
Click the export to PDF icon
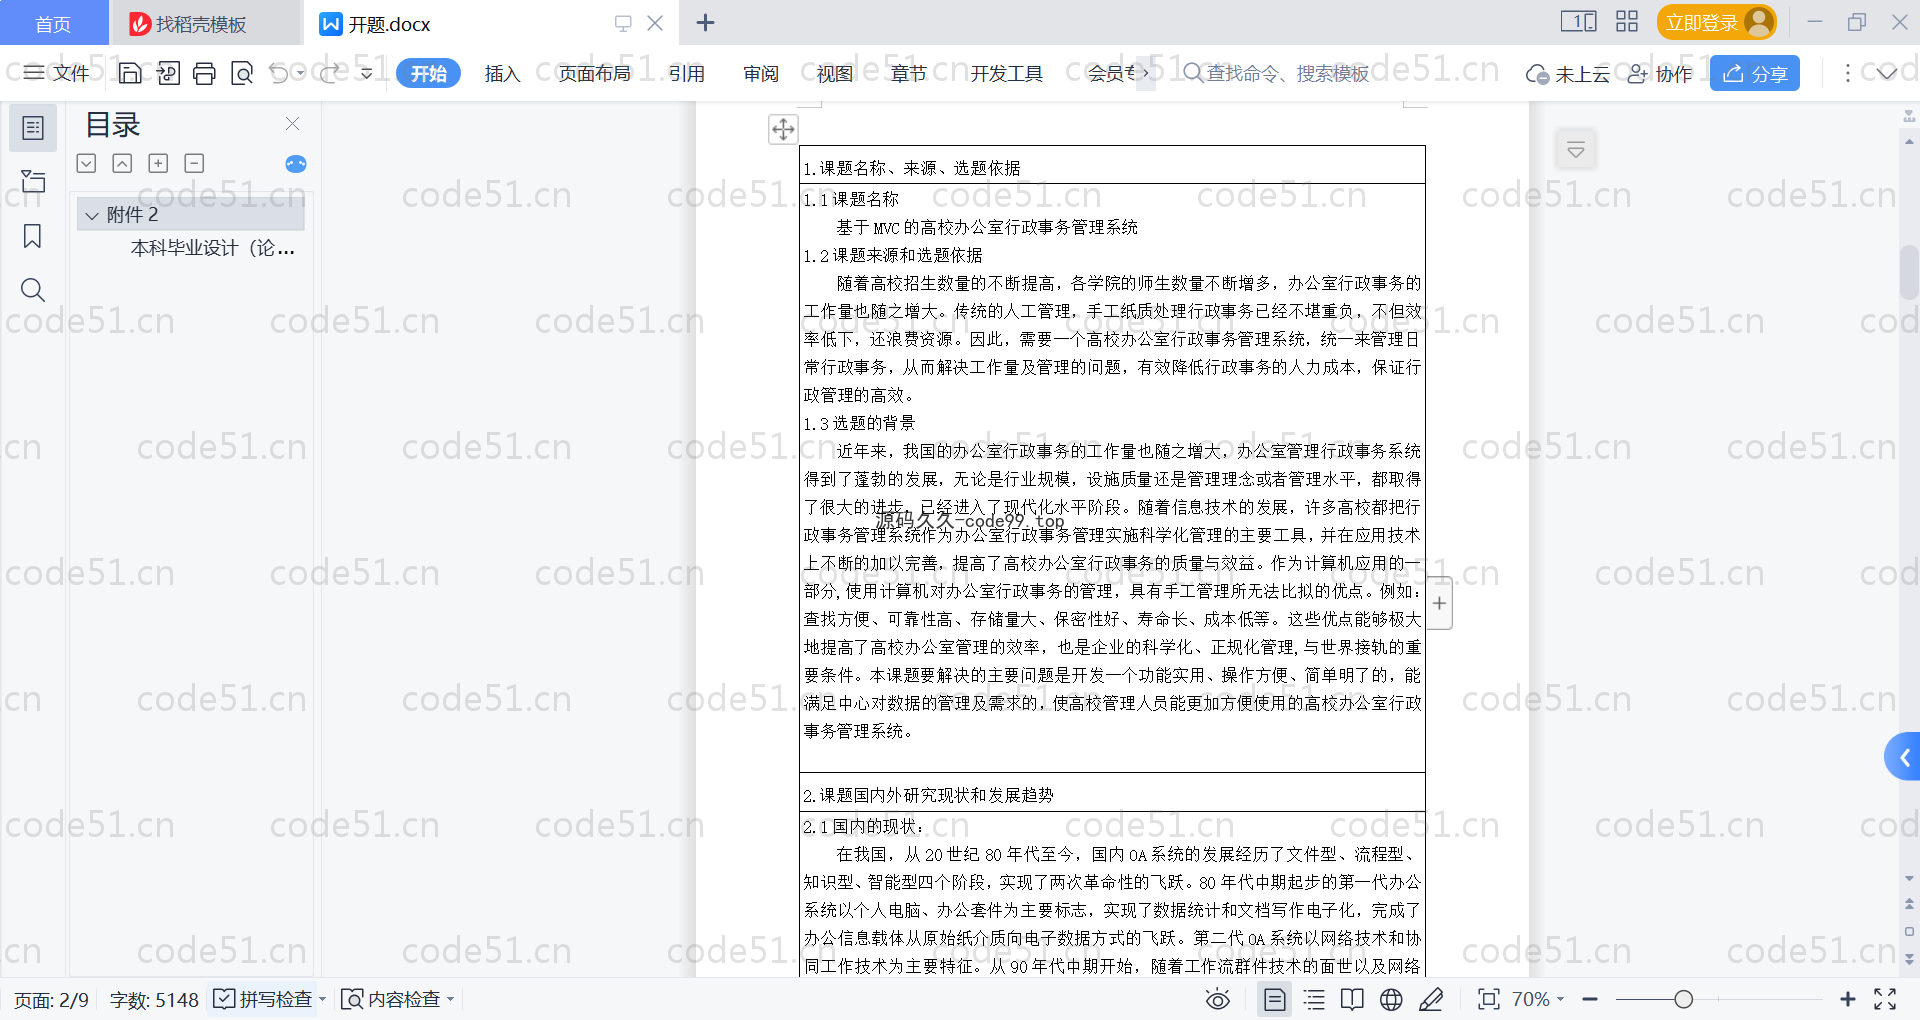pyautogui.click(x=168, y=73)
